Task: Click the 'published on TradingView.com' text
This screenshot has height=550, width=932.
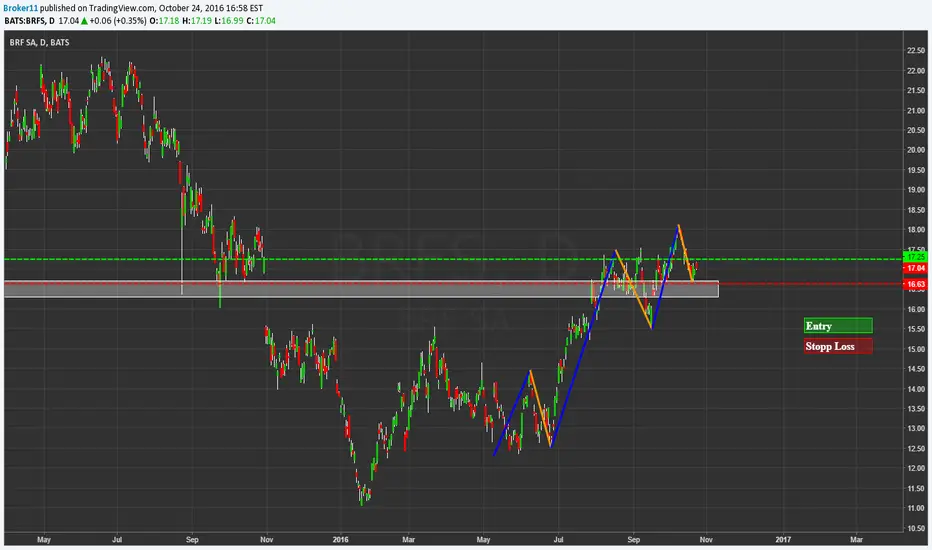Action: 98,8
